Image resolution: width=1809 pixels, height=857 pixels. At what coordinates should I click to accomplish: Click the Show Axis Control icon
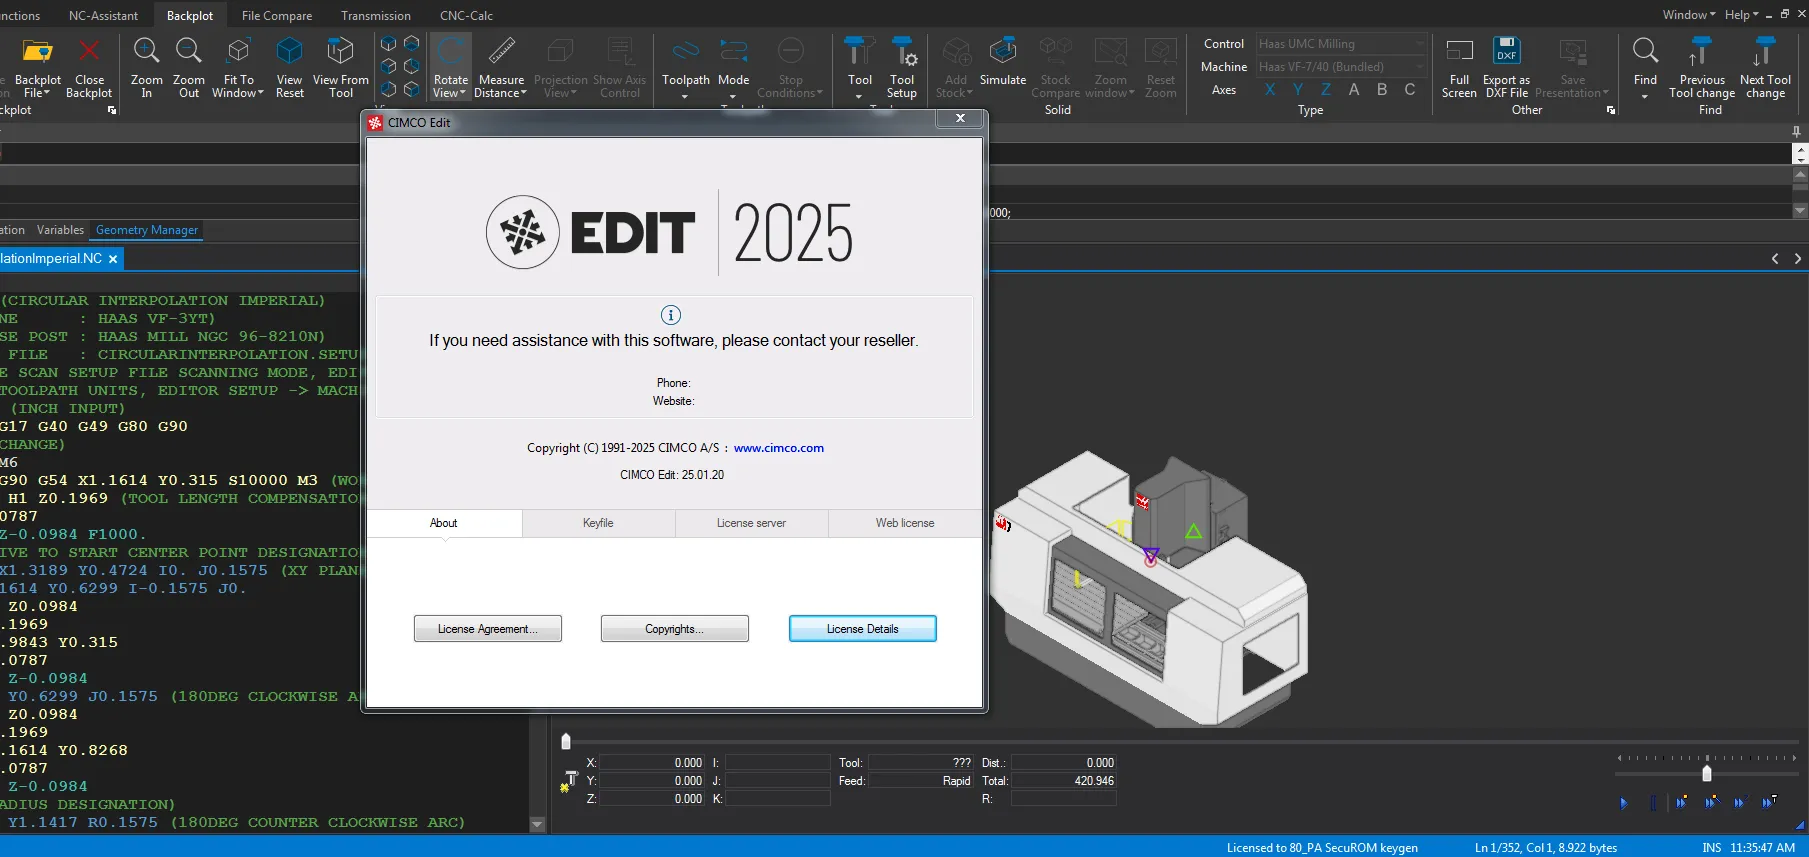(620, 51)
